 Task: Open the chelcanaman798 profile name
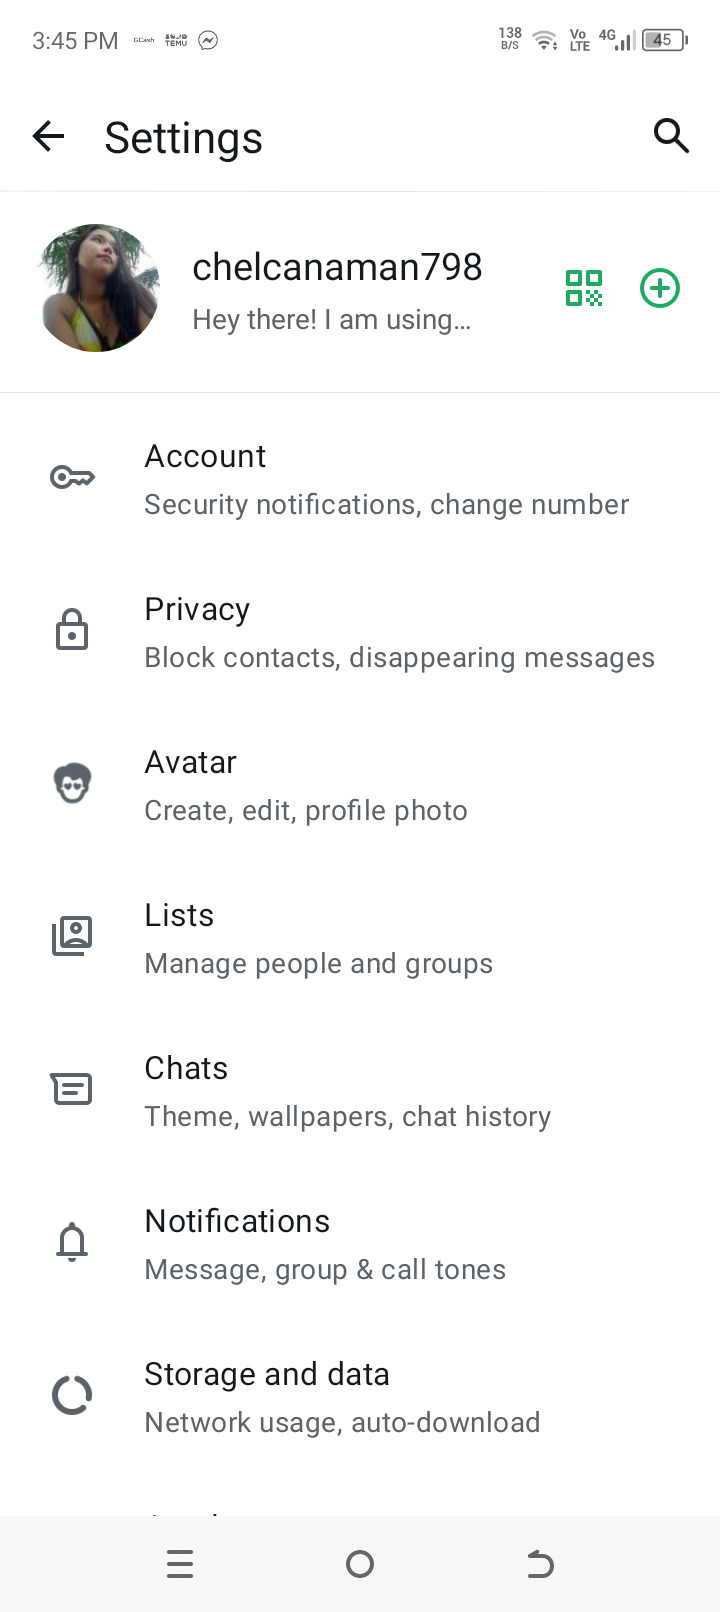(x=337, y=267)
